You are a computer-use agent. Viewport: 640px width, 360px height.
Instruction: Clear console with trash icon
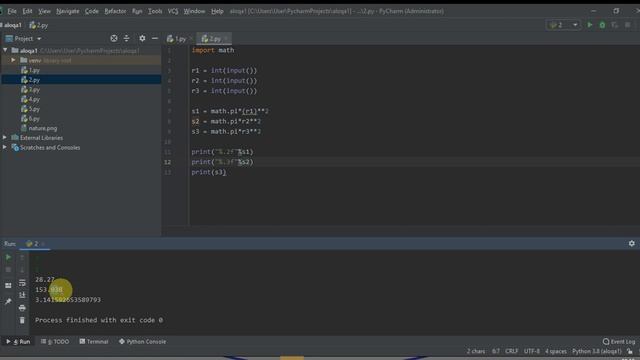[x=22, y=320]
